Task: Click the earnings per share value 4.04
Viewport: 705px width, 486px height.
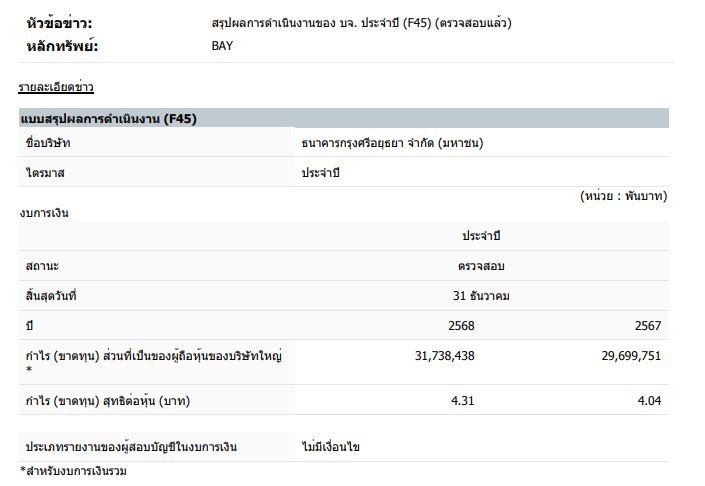Action: 649,400
